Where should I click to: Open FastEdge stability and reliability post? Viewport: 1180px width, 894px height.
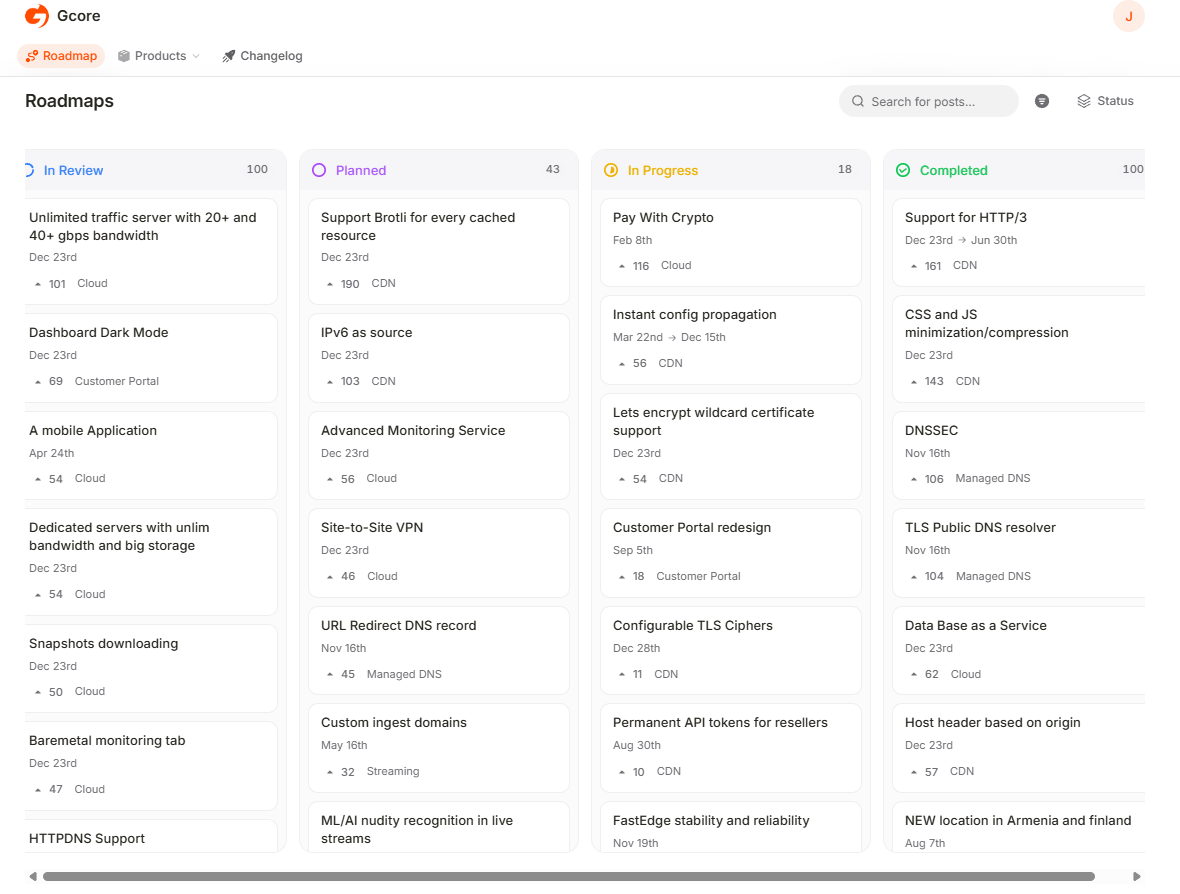[710, 820]
